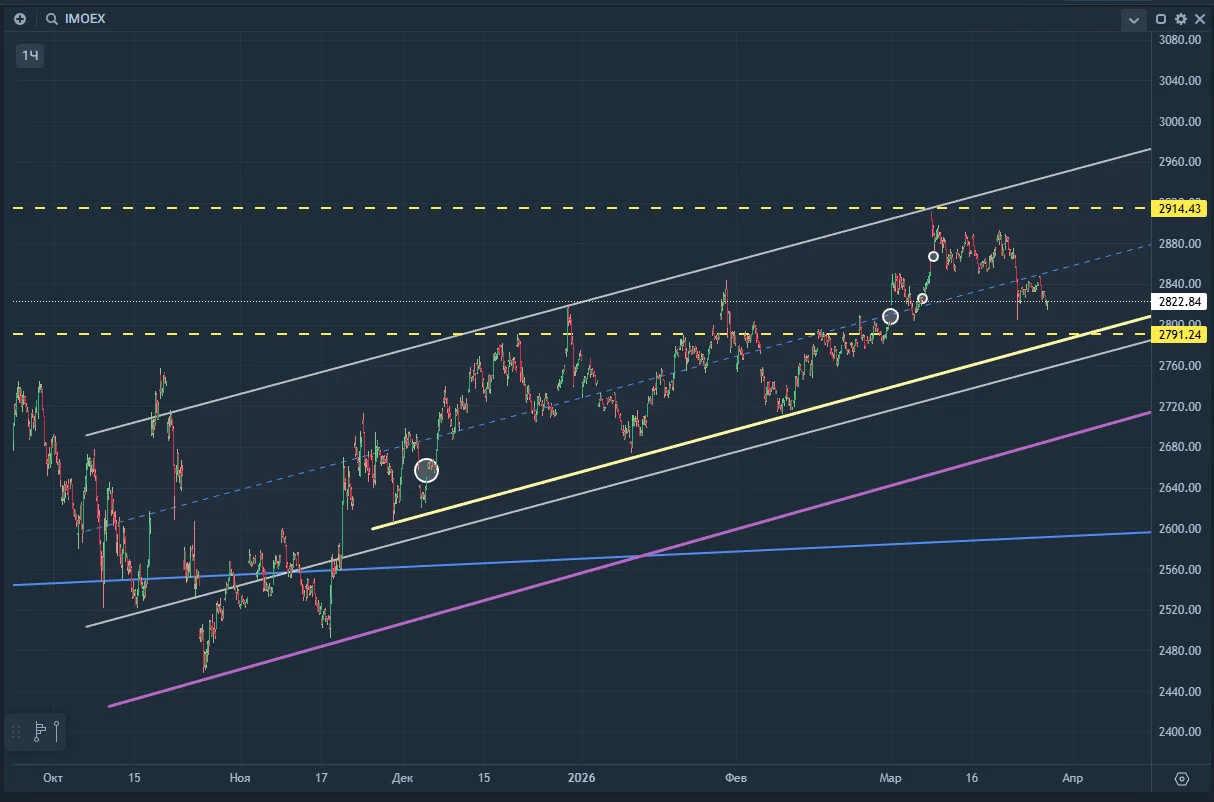Click the 2026 label on time axis
This screenshot has height=802, width=1214.
[581, 777]
